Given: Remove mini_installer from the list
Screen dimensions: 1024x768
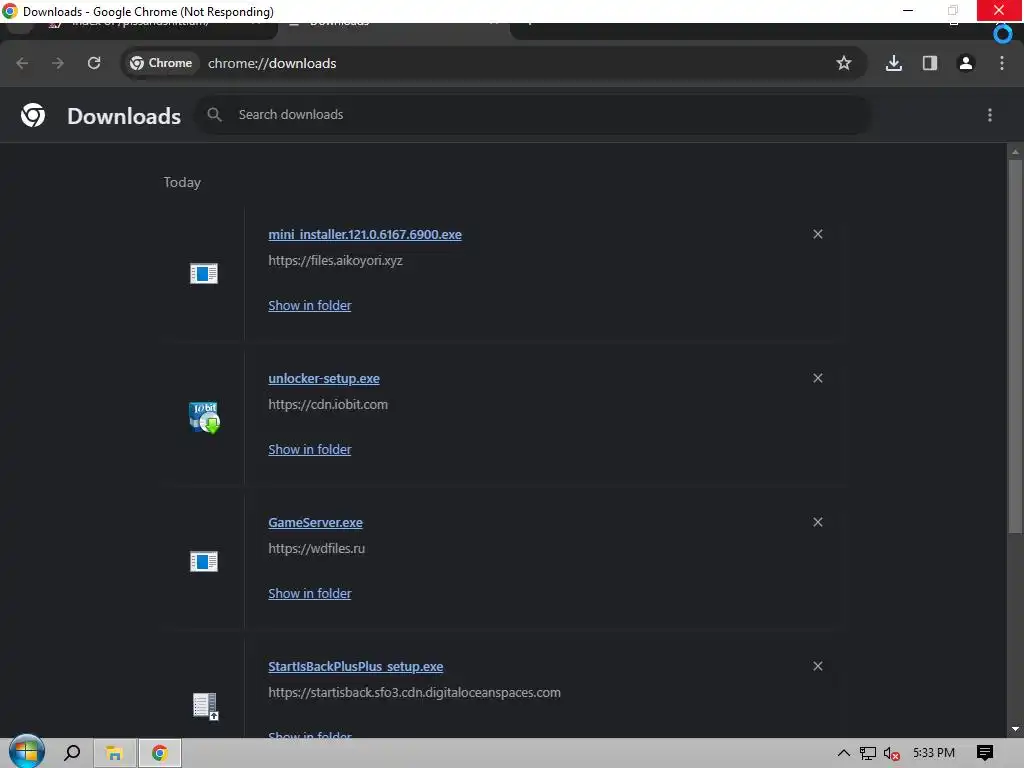Looking at the screenshot, I should (x=818, y=234).
